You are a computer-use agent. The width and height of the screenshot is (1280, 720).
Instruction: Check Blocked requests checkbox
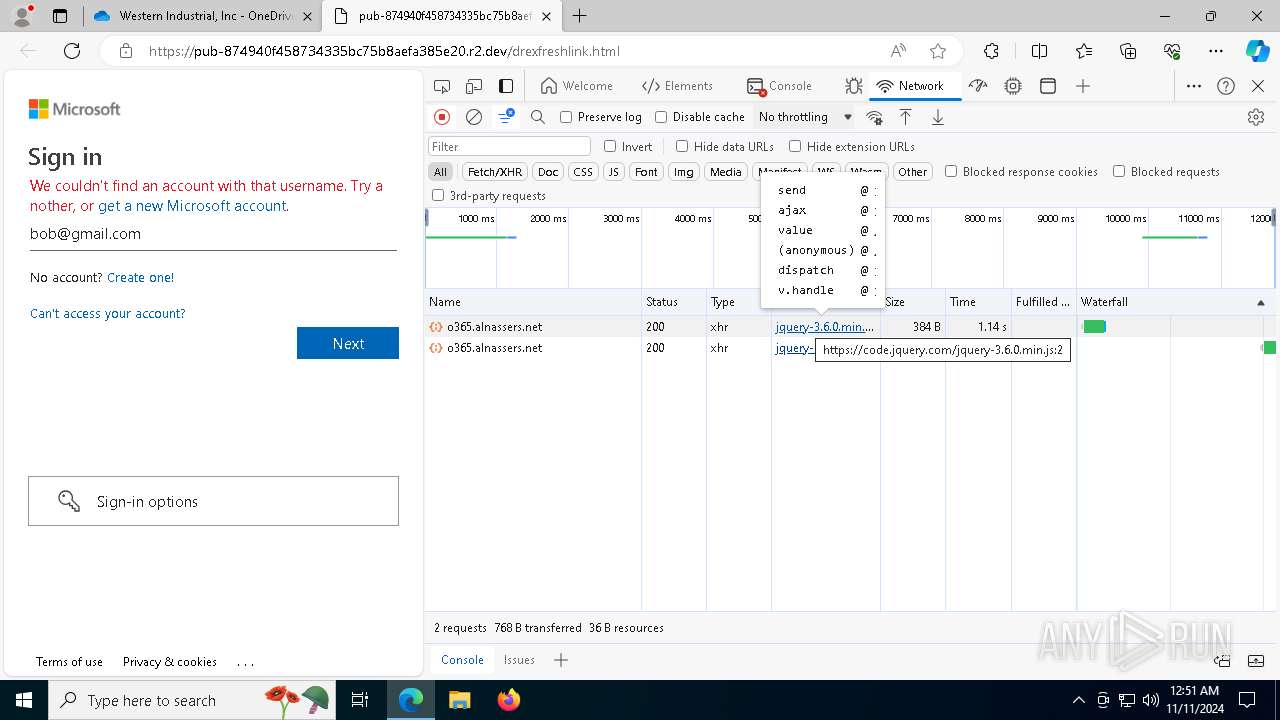1119,171
